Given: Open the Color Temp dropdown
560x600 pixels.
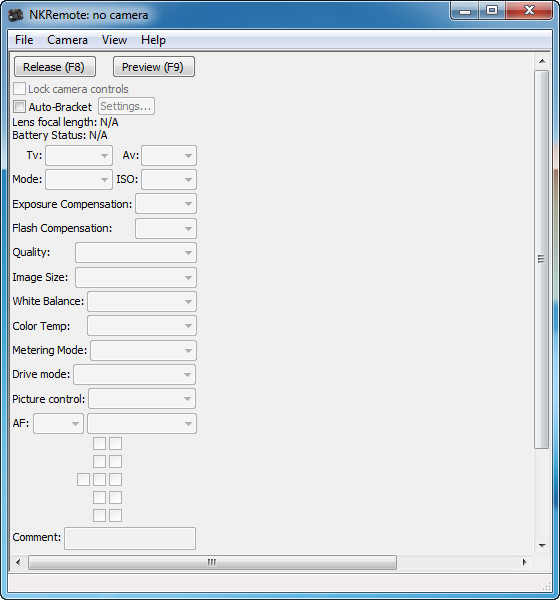Looking at the screenshot, I should coord(142,326).
